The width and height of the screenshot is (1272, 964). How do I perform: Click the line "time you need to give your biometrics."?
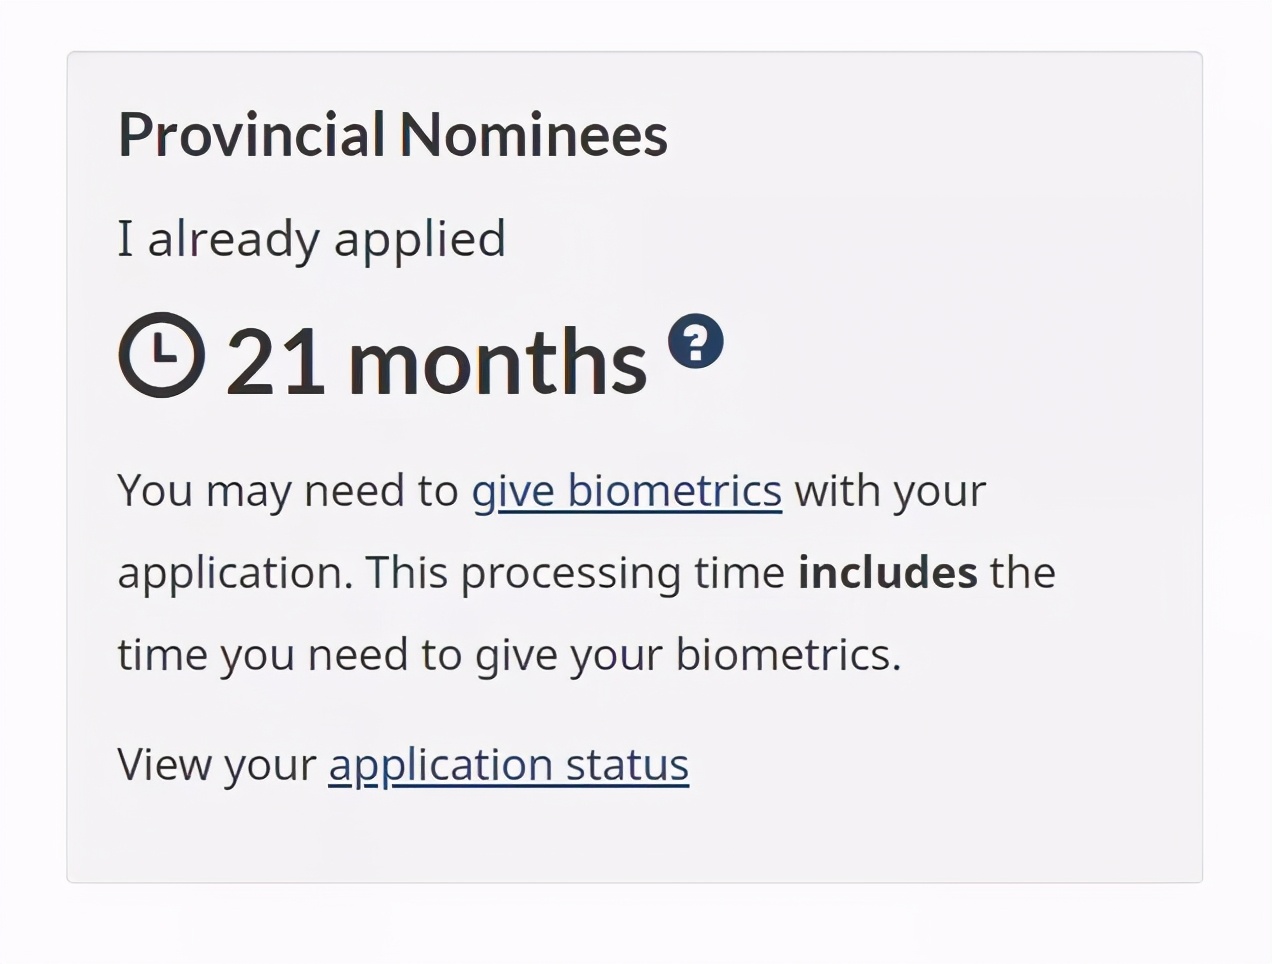point(510,655)
